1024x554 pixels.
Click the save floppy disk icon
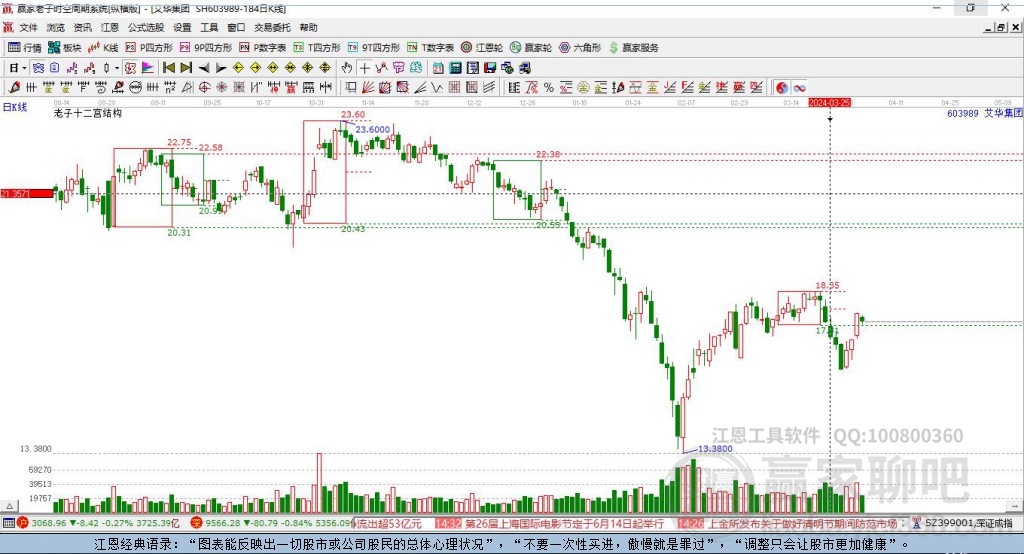point(490,68)
